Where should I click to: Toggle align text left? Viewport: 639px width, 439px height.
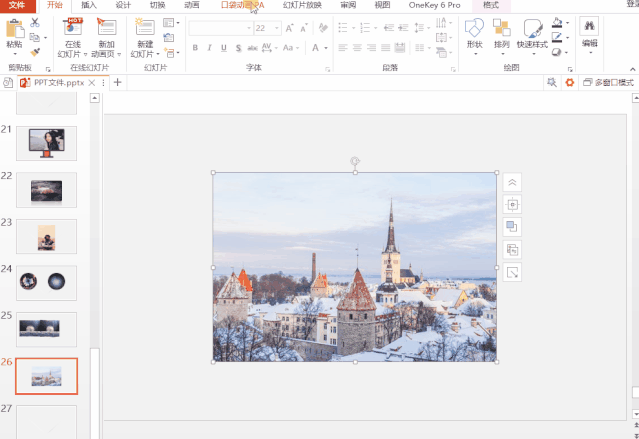[x=343, y=48]
